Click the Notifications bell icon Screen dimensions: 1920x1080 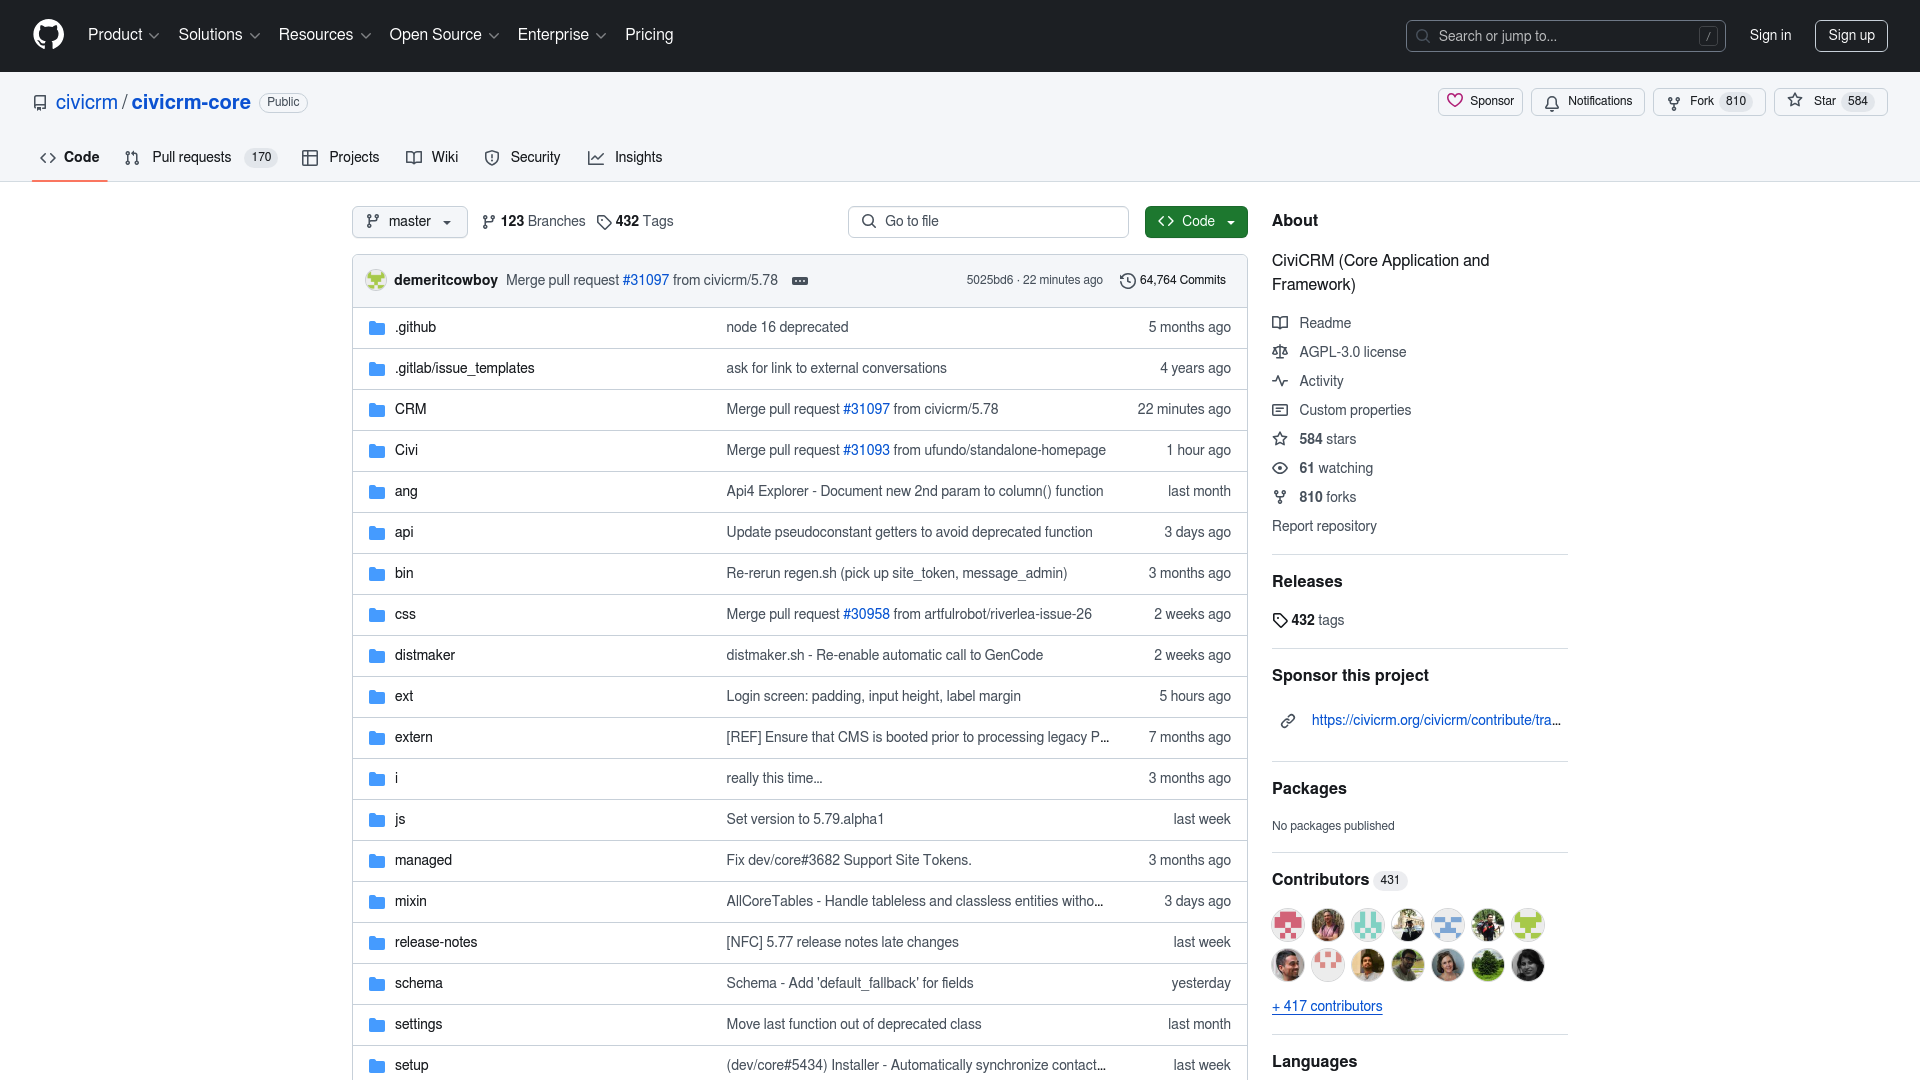pyautogui.click(x=1552, y=102)
